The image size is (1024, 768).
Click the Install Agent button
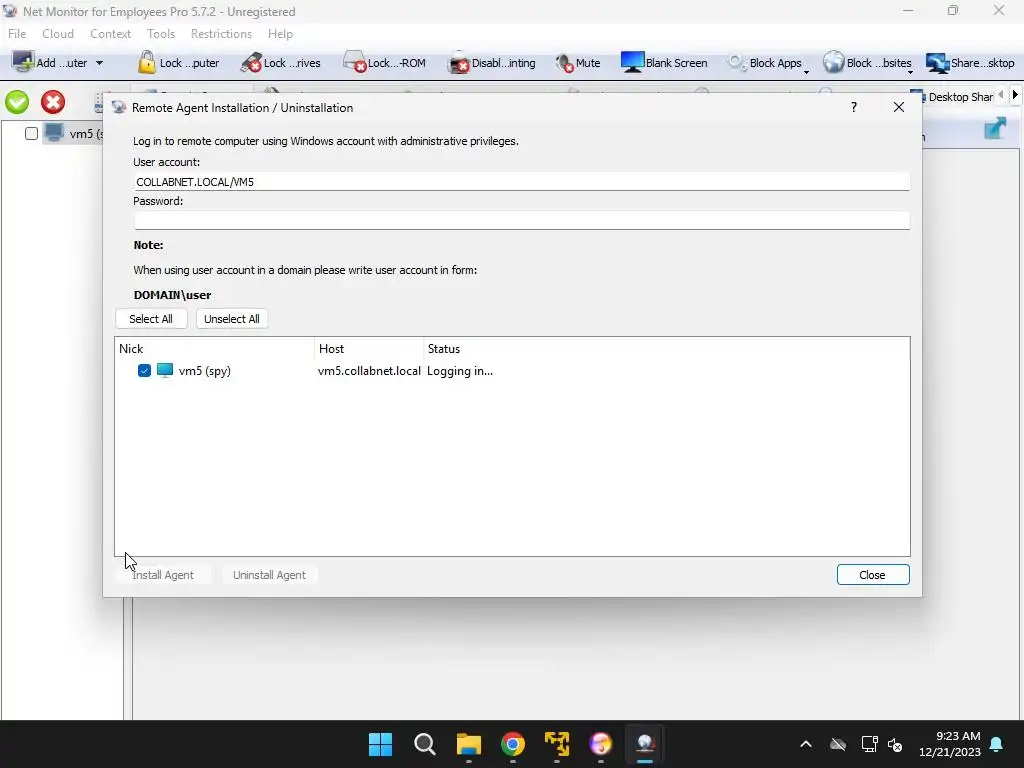(x=163, y=575)
